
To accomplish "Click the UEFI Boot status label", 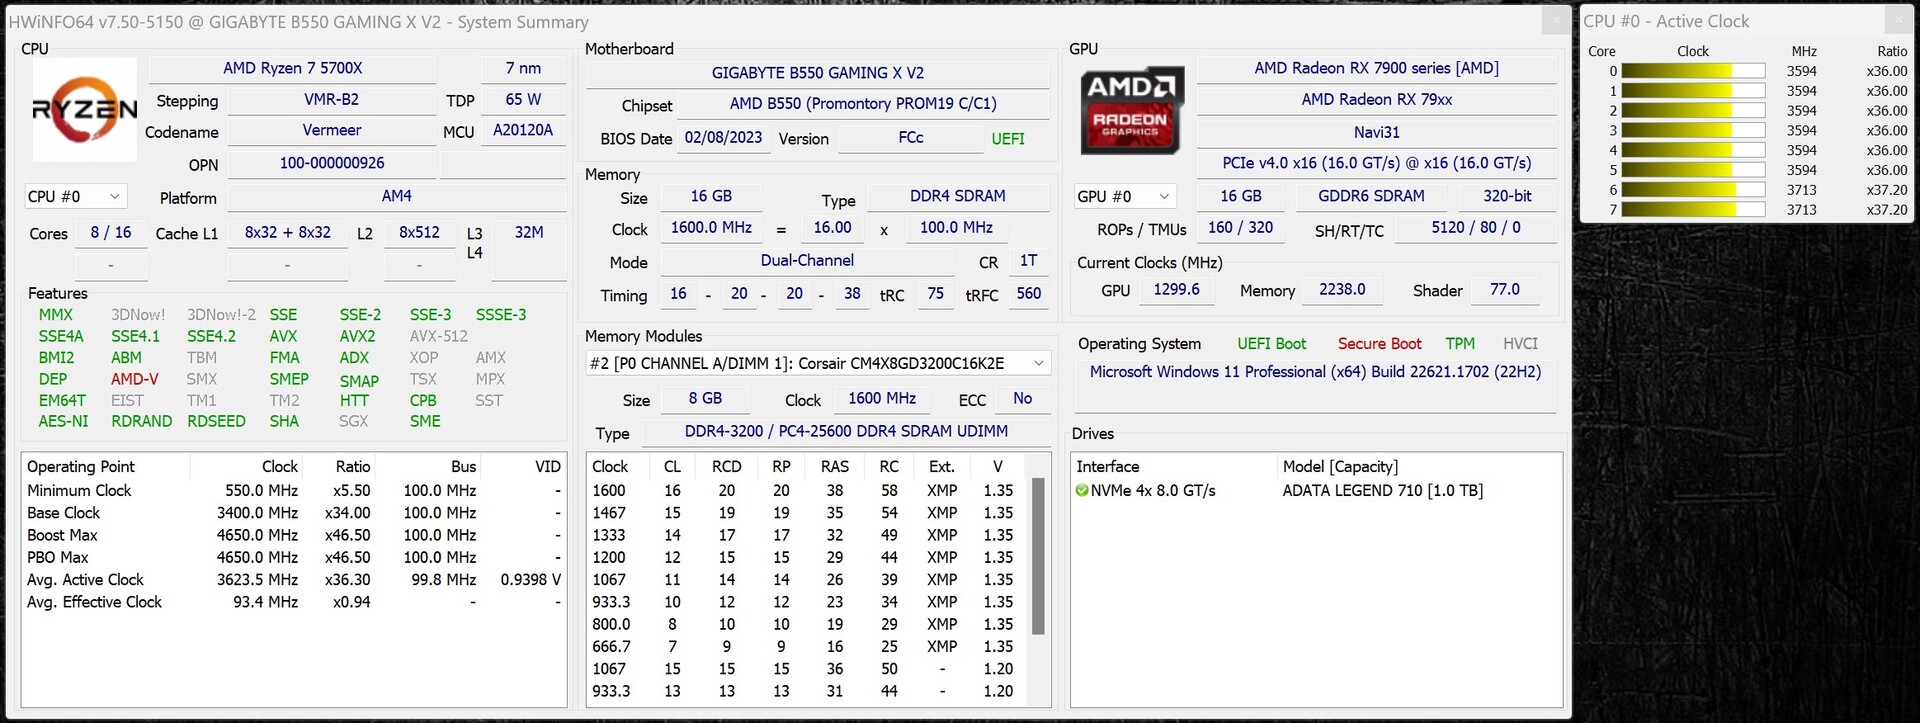I will (x=1271, y=344).
